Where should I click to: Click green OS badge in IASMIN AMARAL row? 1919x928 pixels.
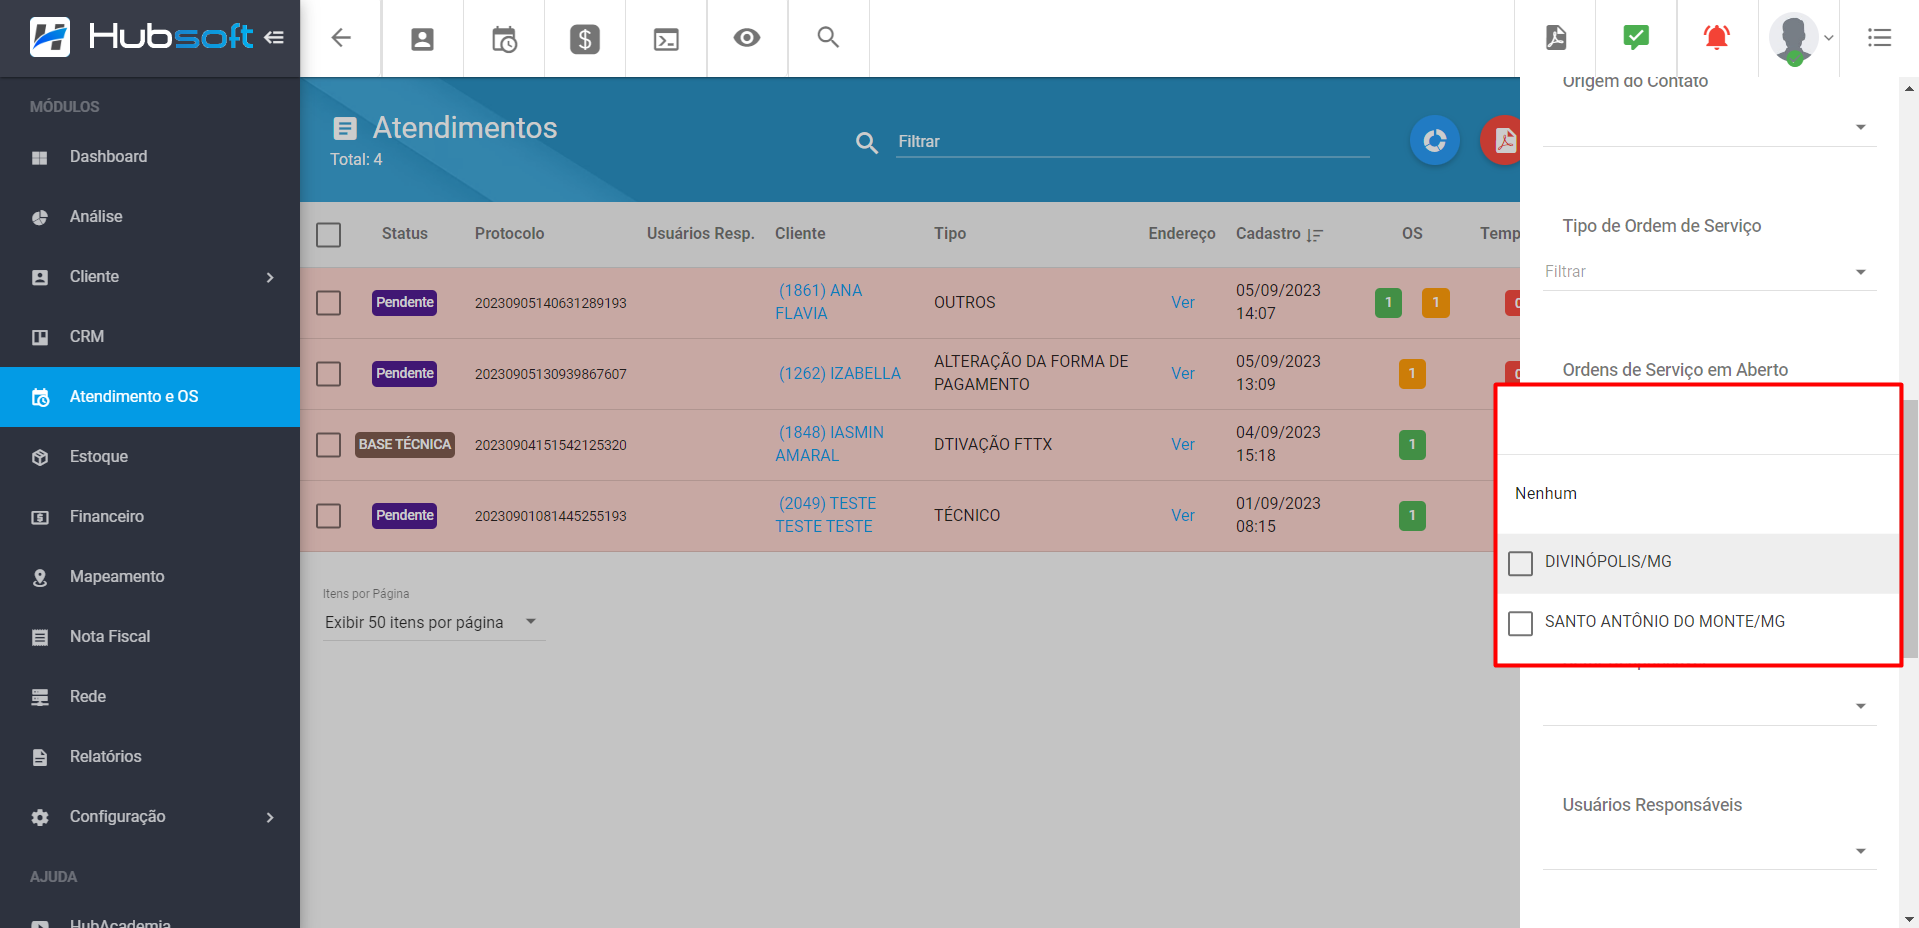[x=1412, y=445]
